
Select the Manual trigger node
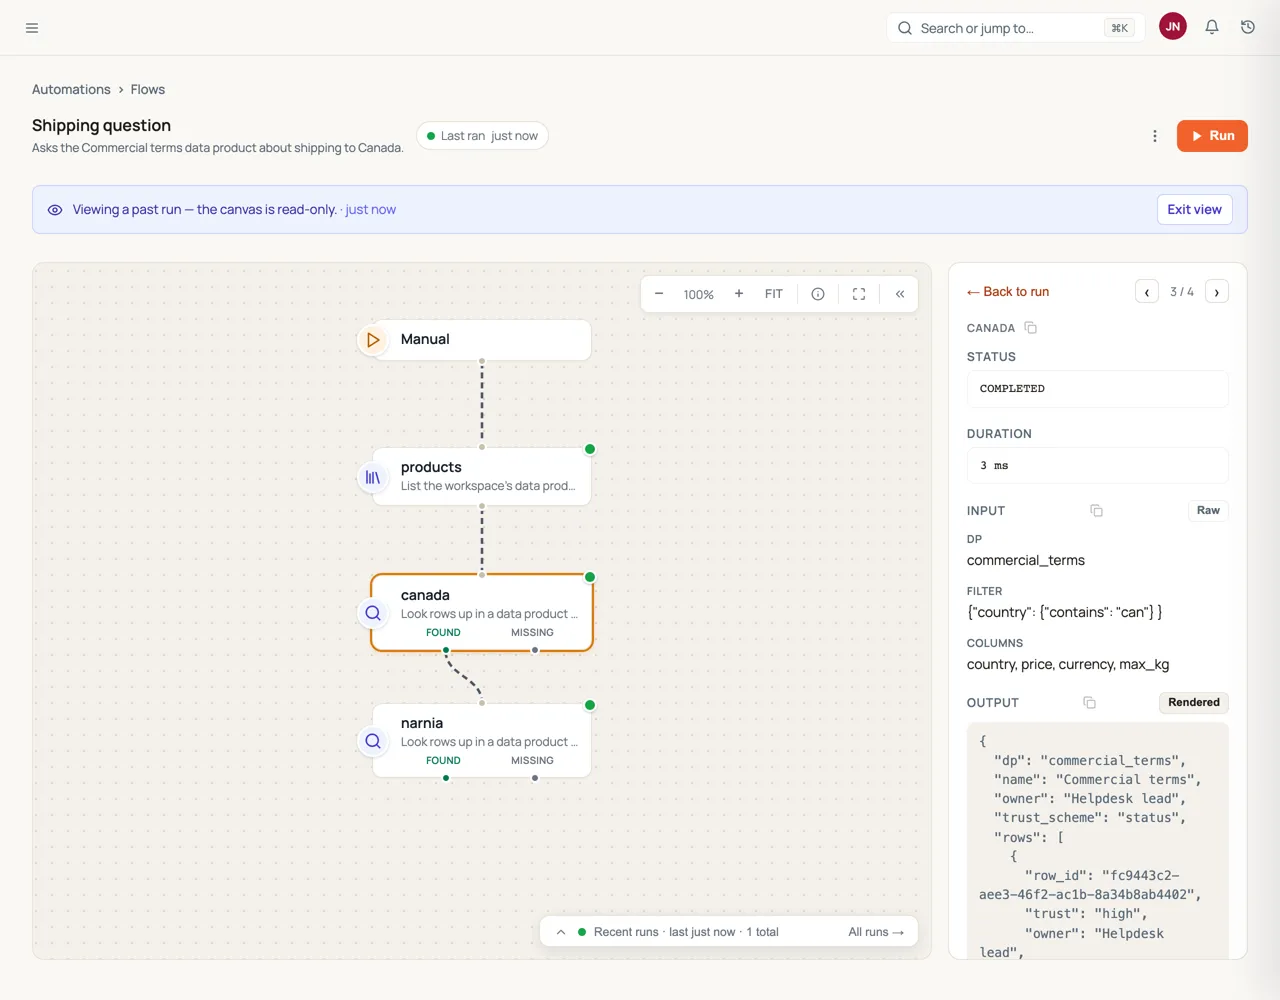[482, 340]
